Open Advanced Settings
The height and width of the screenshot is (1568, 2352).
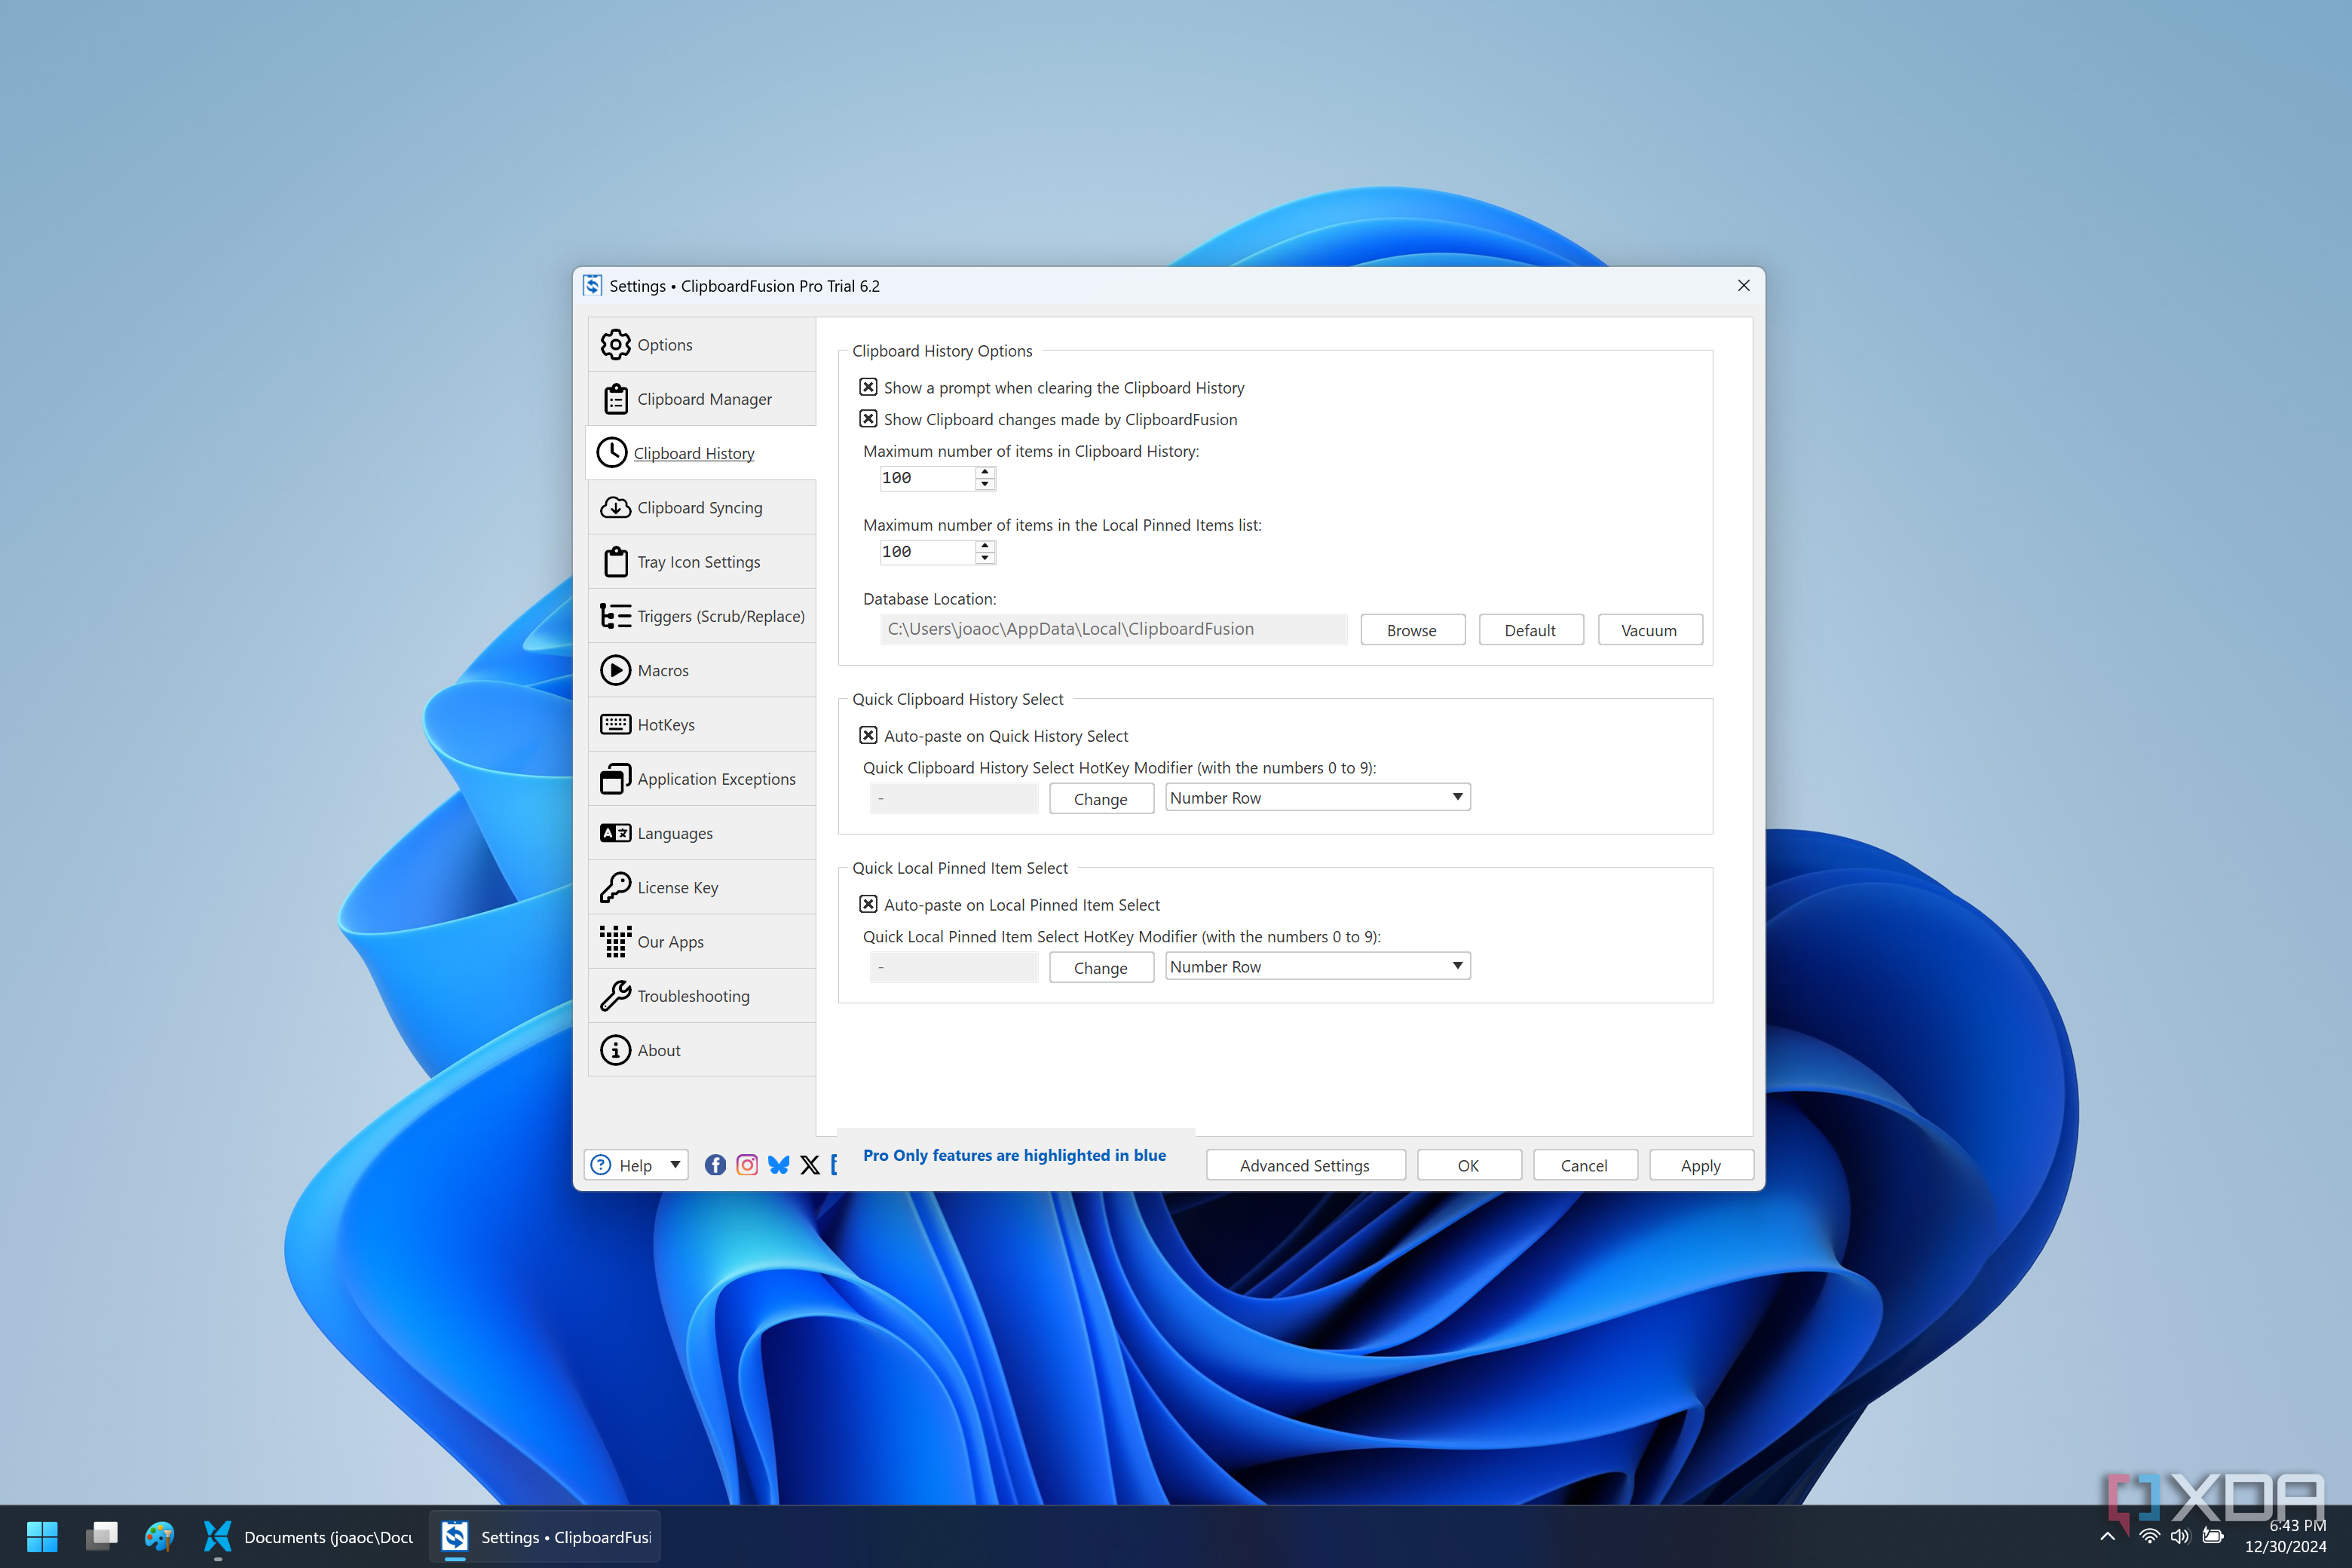click(x=1306, y=1165)
